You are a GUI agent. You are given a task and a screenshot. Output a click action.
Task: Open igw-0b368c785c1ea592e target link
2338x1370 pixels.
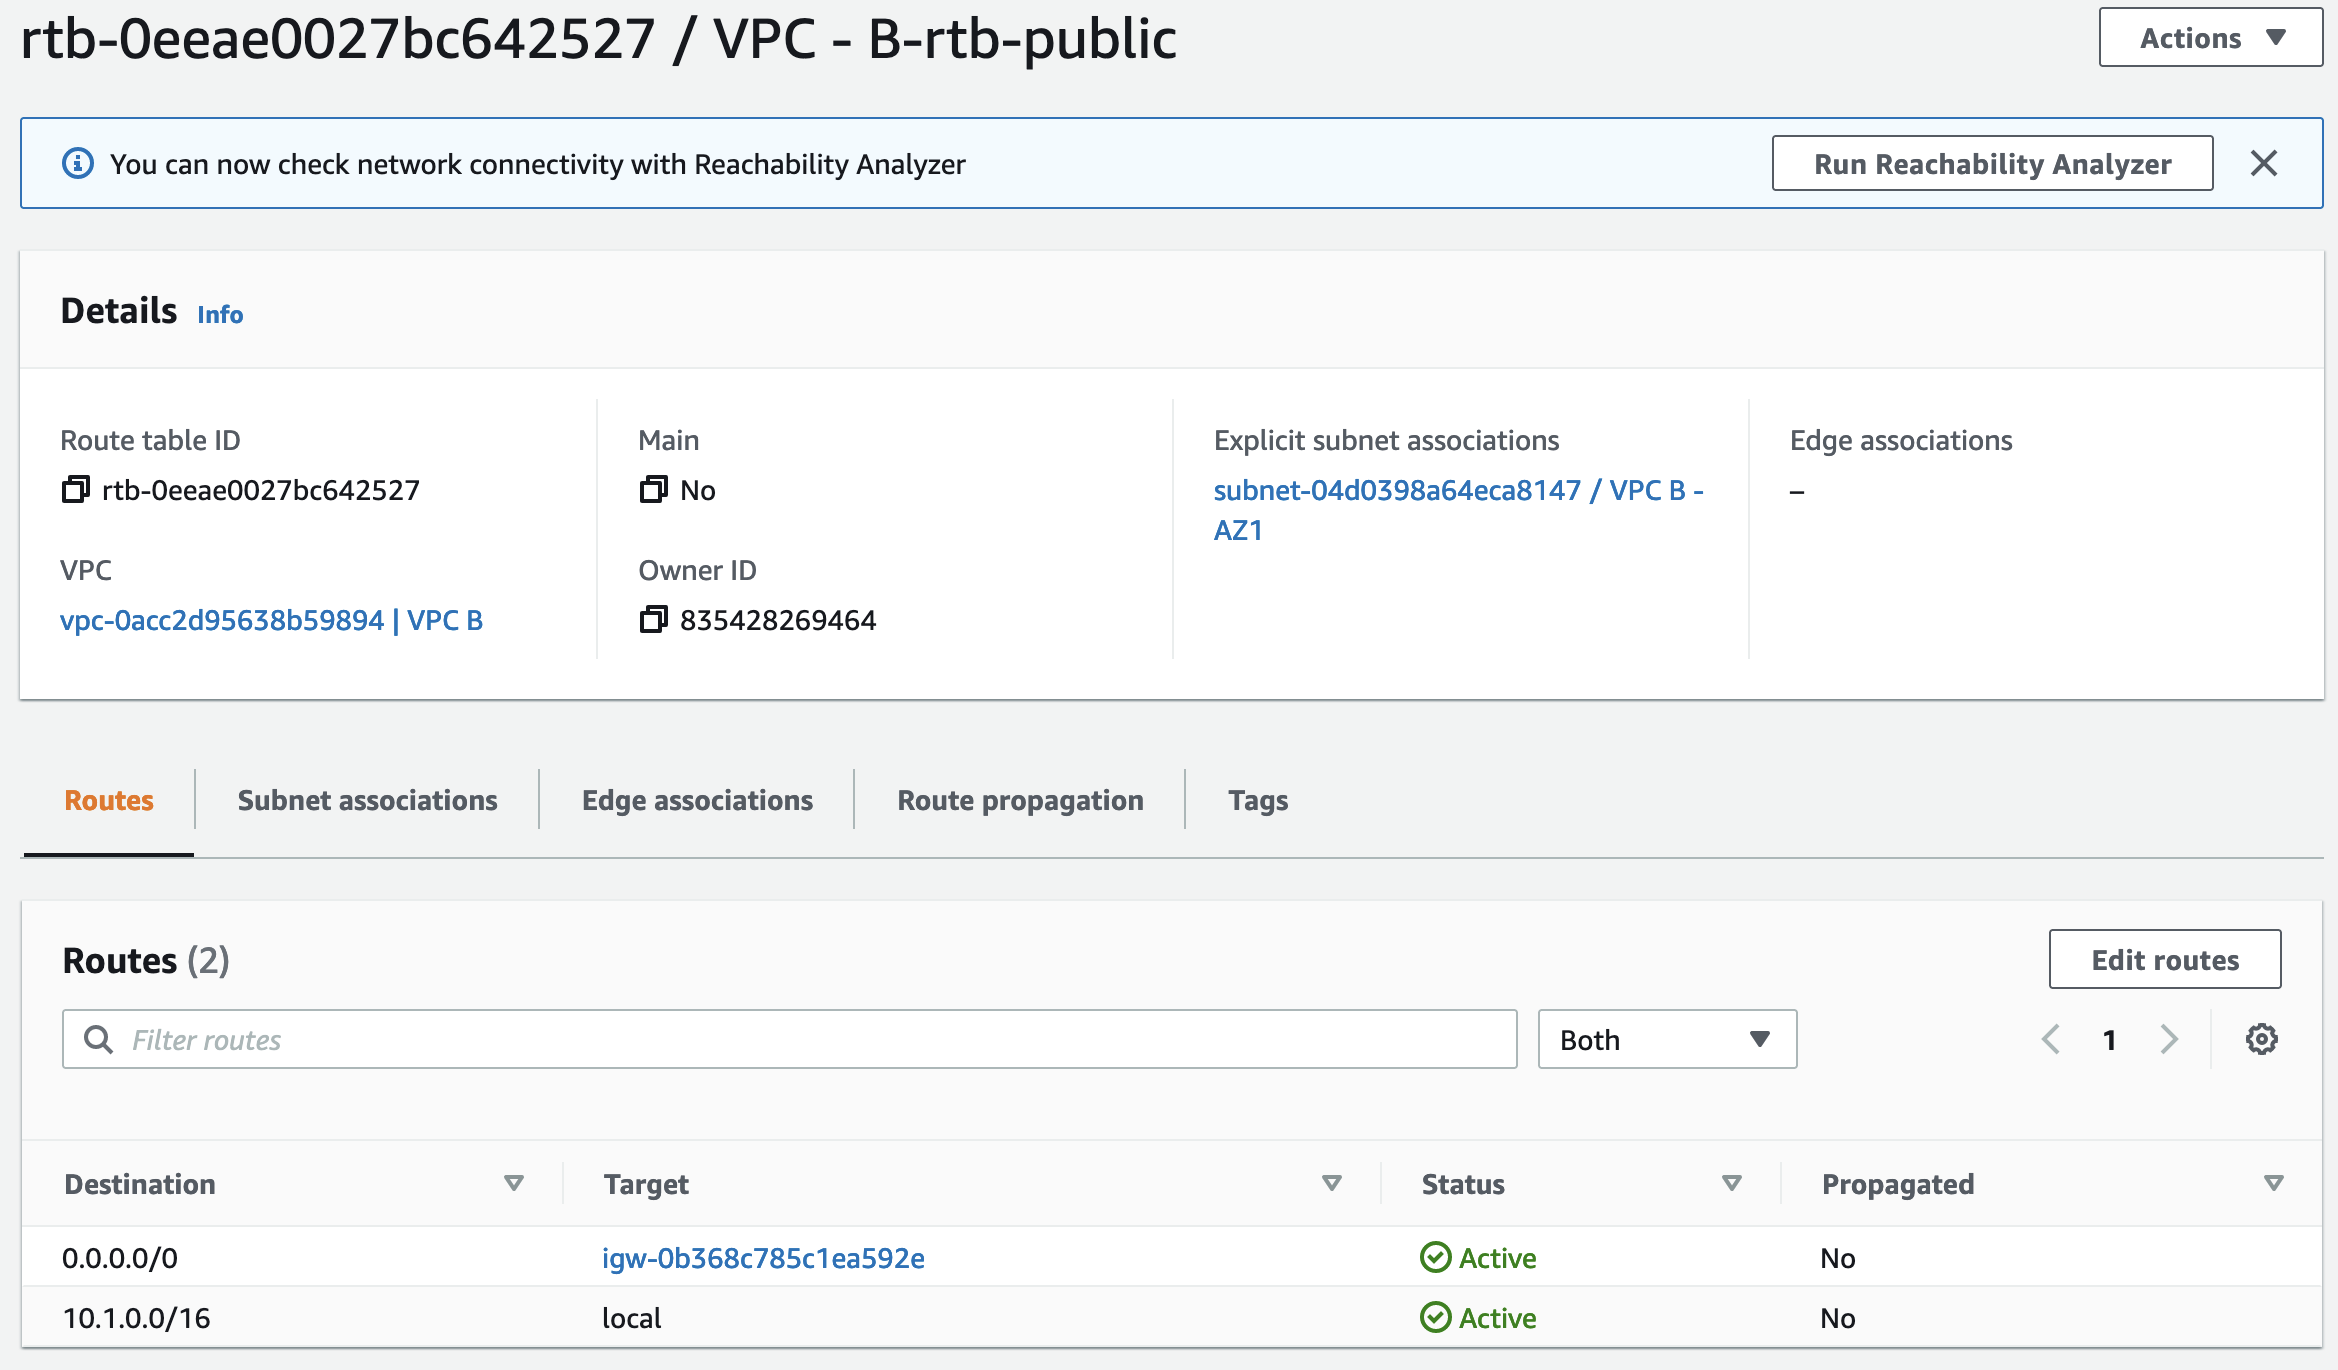point(763,1258)
